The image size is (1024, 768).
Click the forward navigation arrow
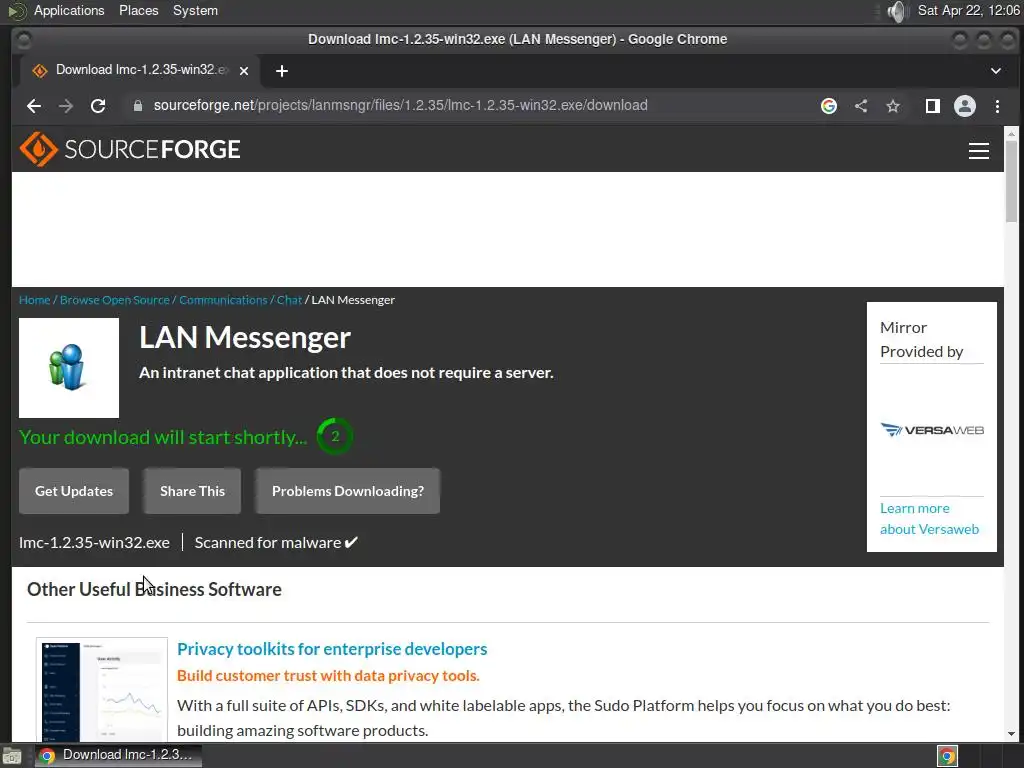click(66, 106)
